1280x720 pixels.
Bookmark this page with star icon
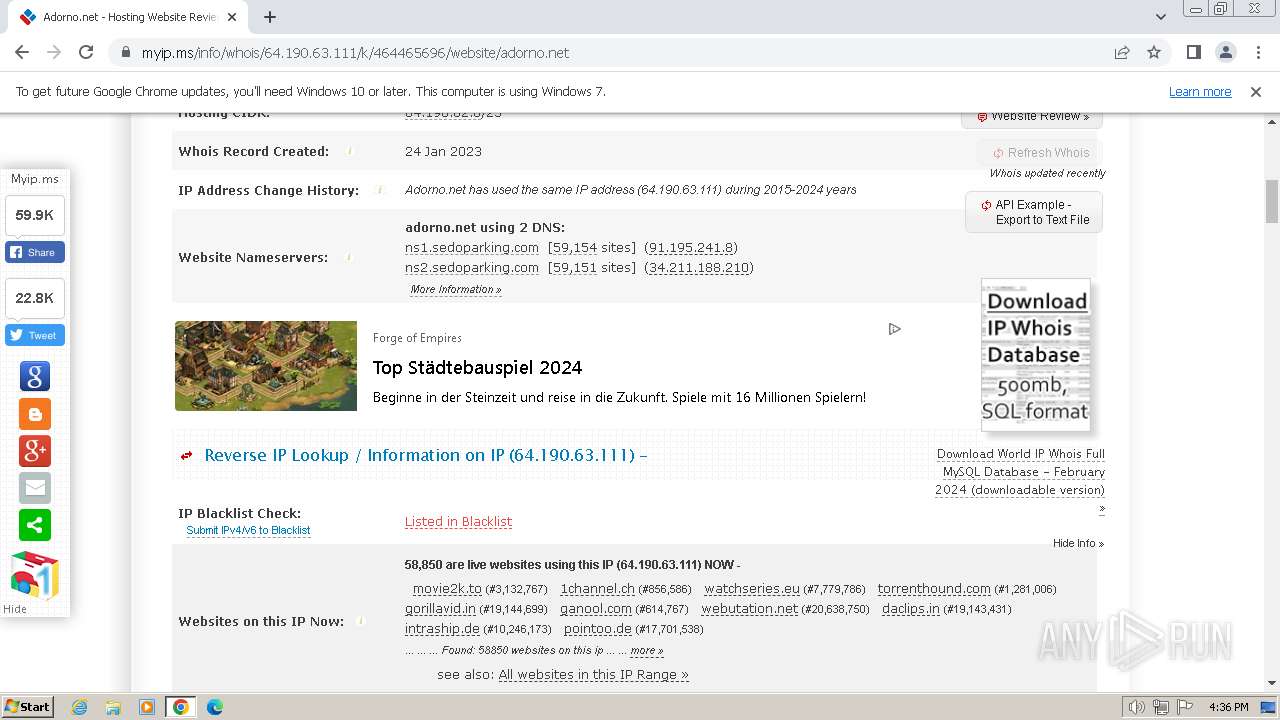1154,52
